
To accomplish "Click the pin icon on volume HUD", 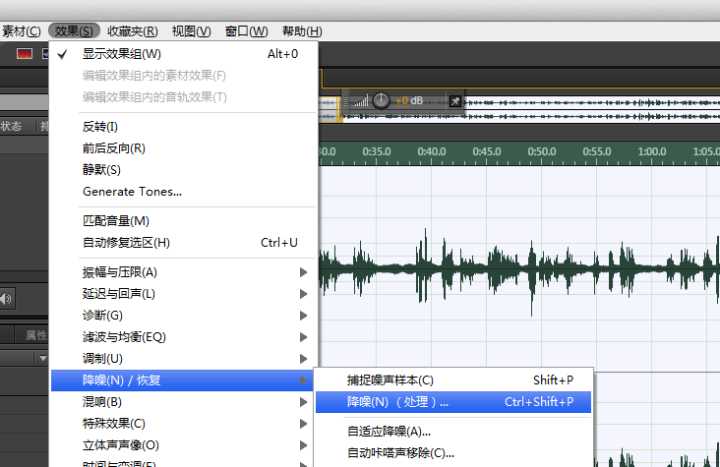I will point(455,101).
